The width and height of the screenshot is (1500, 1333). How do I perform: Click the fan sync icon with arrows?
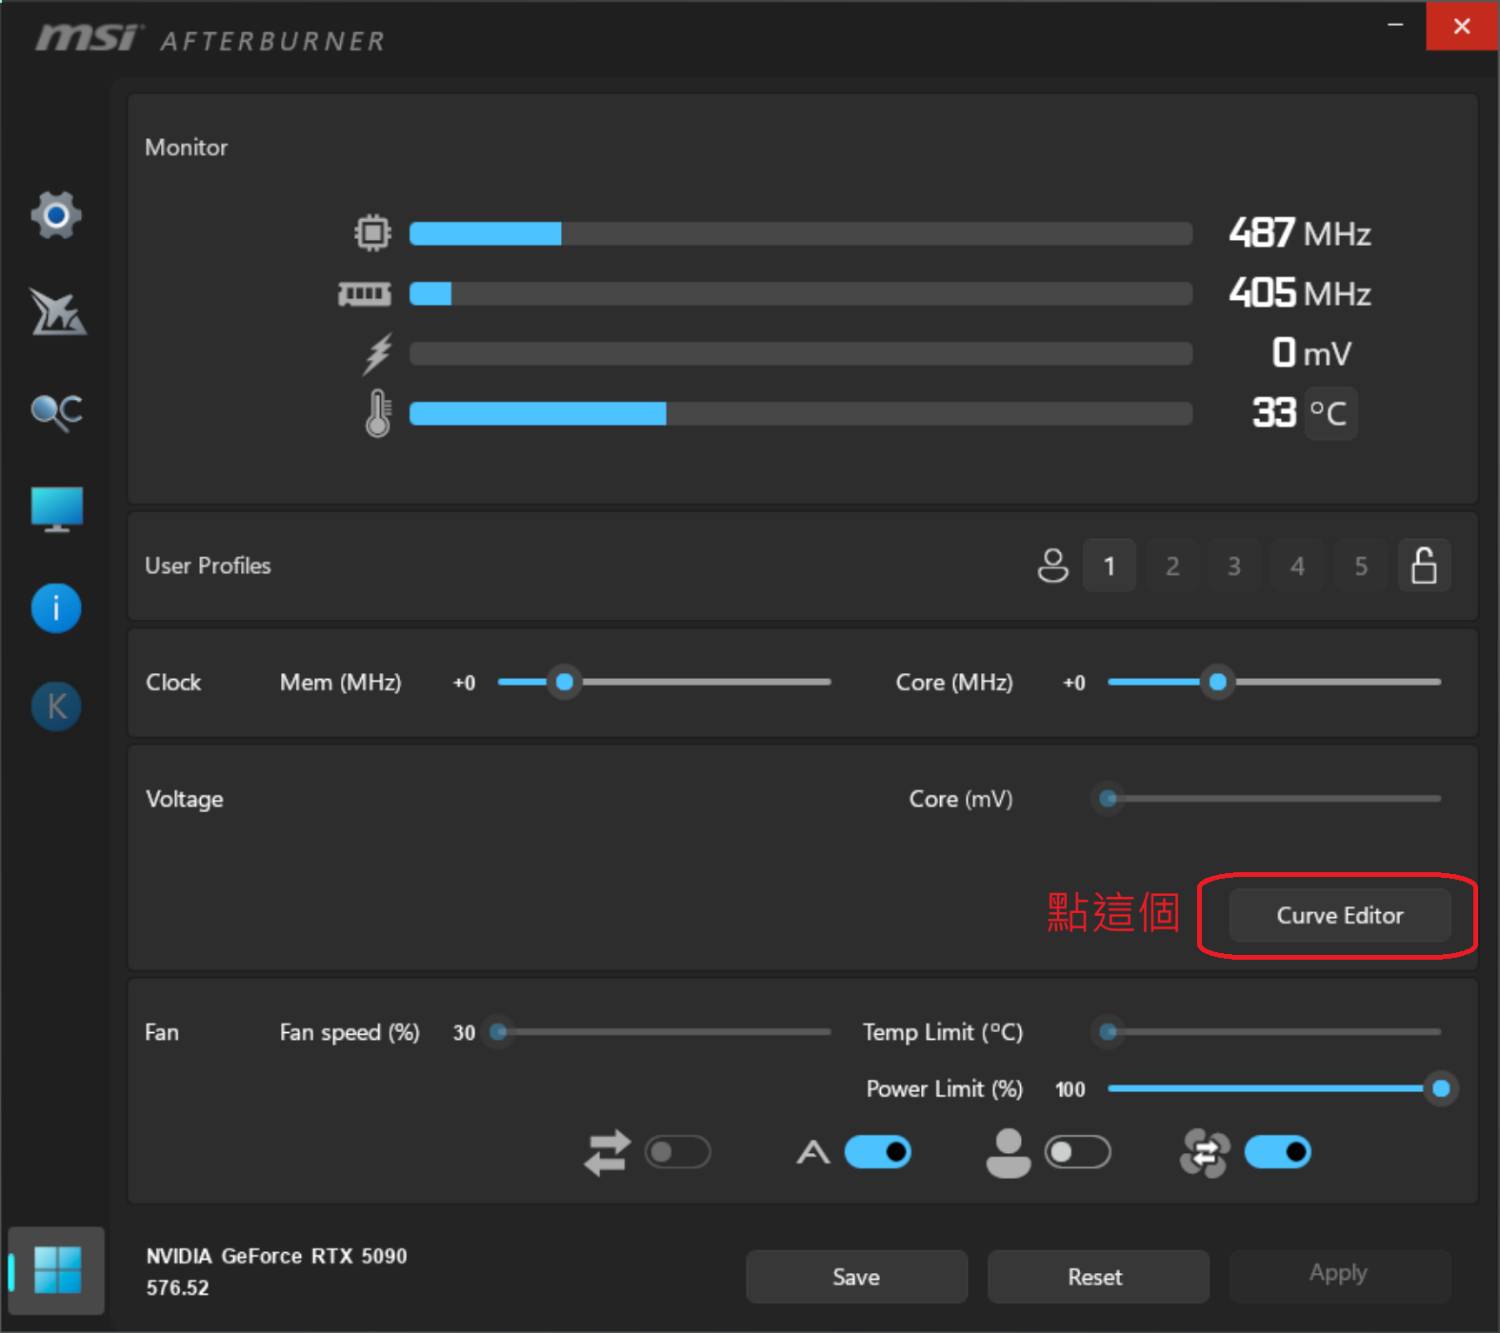click(x=1204, y=1153)
